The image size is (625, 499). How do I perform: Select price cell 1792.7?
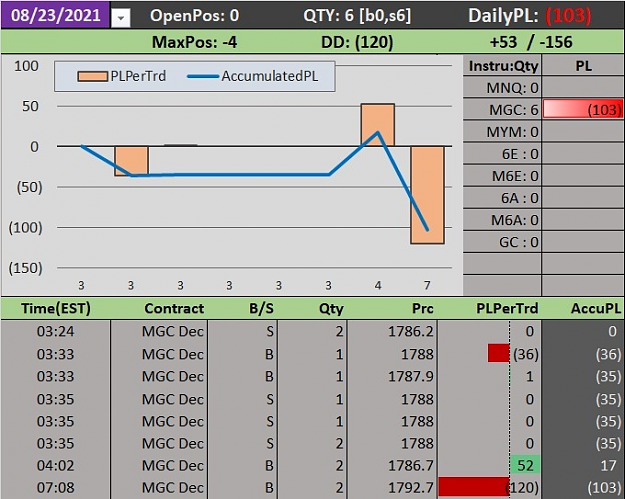393,487
